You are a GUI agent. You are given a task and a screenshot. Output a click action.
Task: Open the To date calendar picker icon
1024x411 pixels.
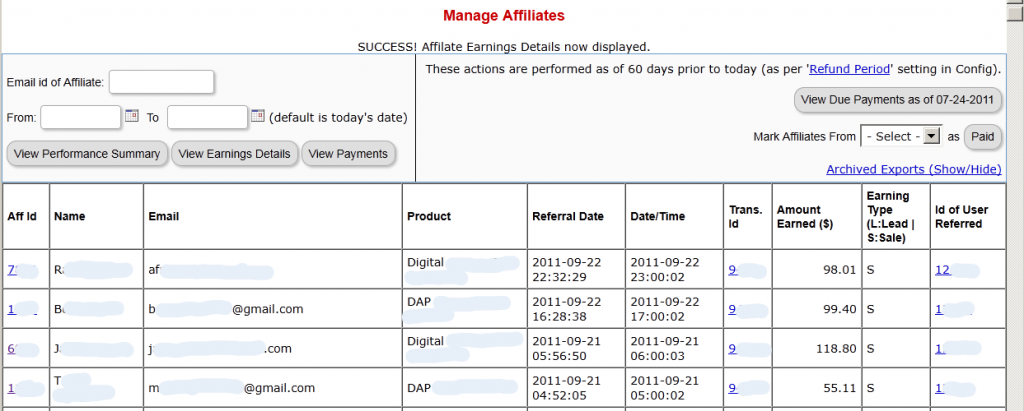pyautogui.click(x=257, y=116)
